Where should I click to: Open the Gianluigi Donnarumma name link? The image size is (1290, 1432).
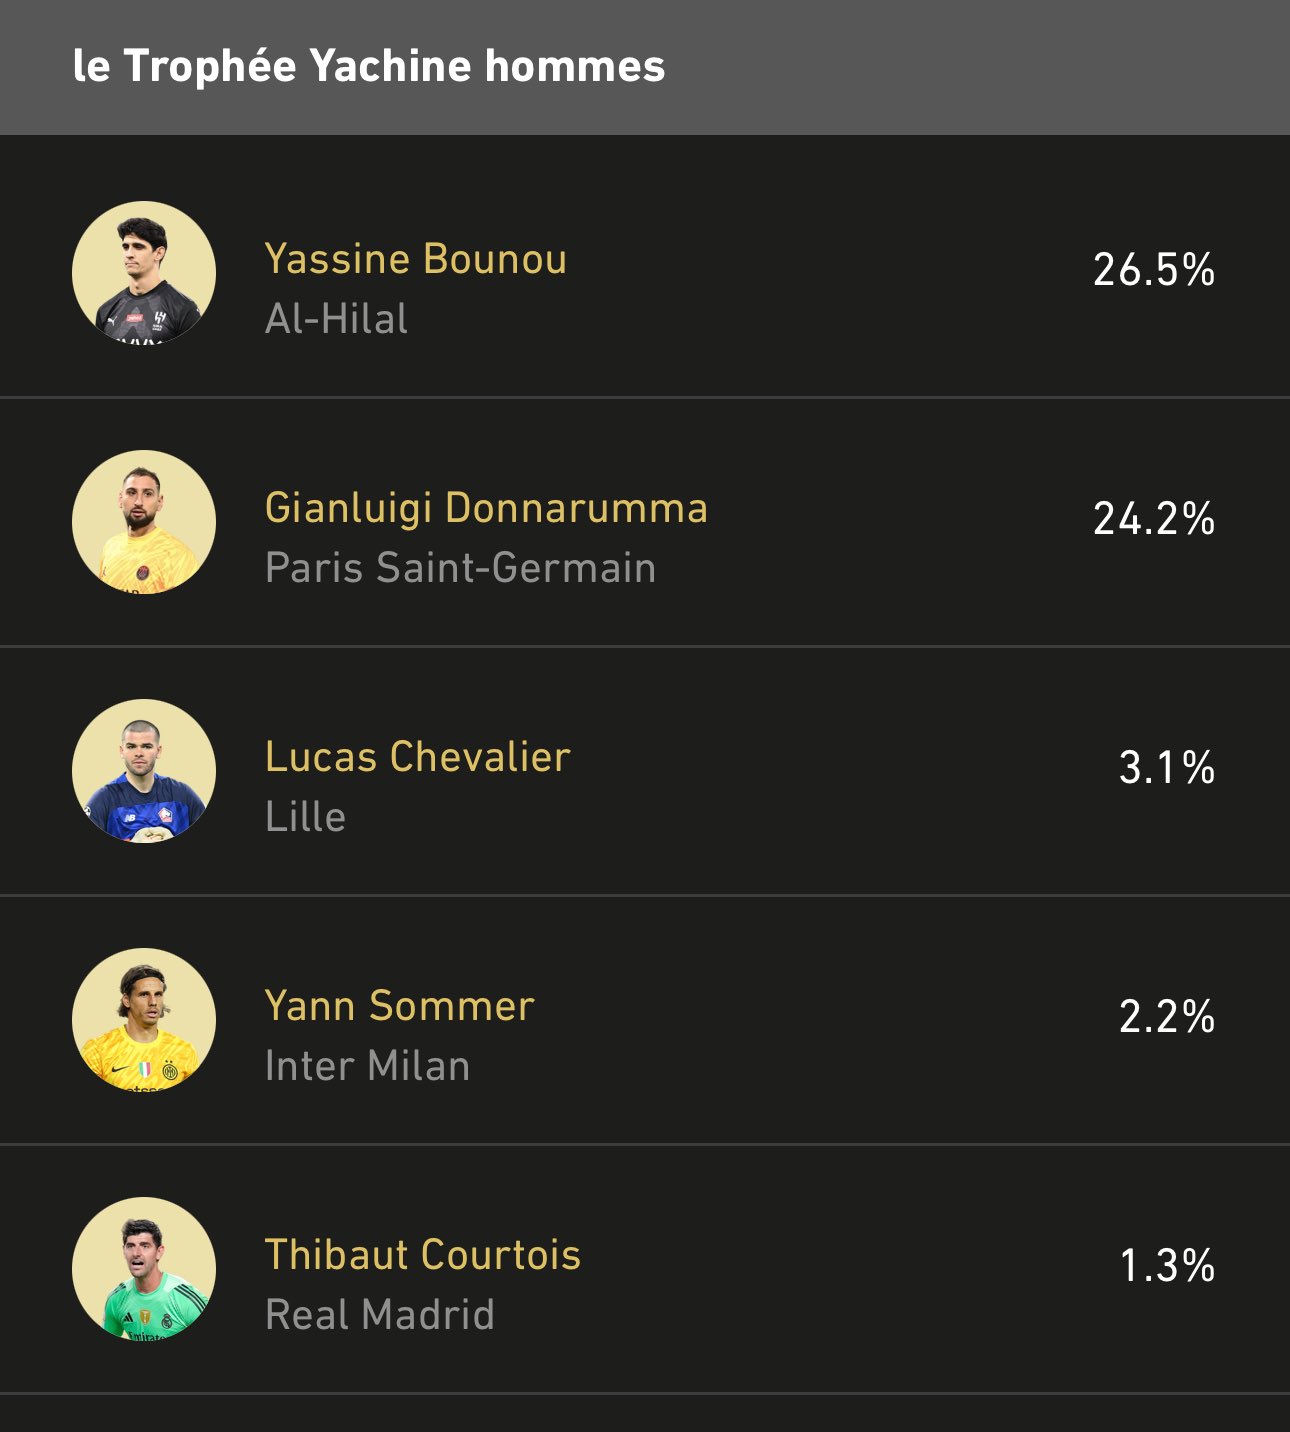click(x=486, y=508)
